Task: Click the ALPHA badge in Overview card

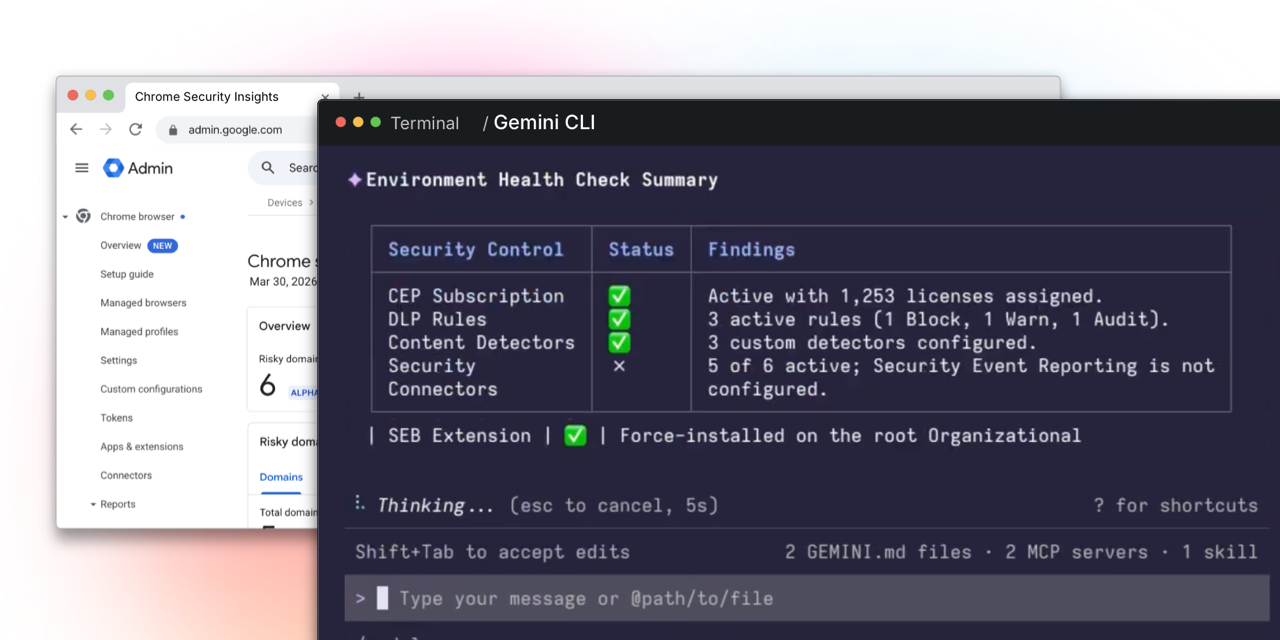Action: [303, 393]
